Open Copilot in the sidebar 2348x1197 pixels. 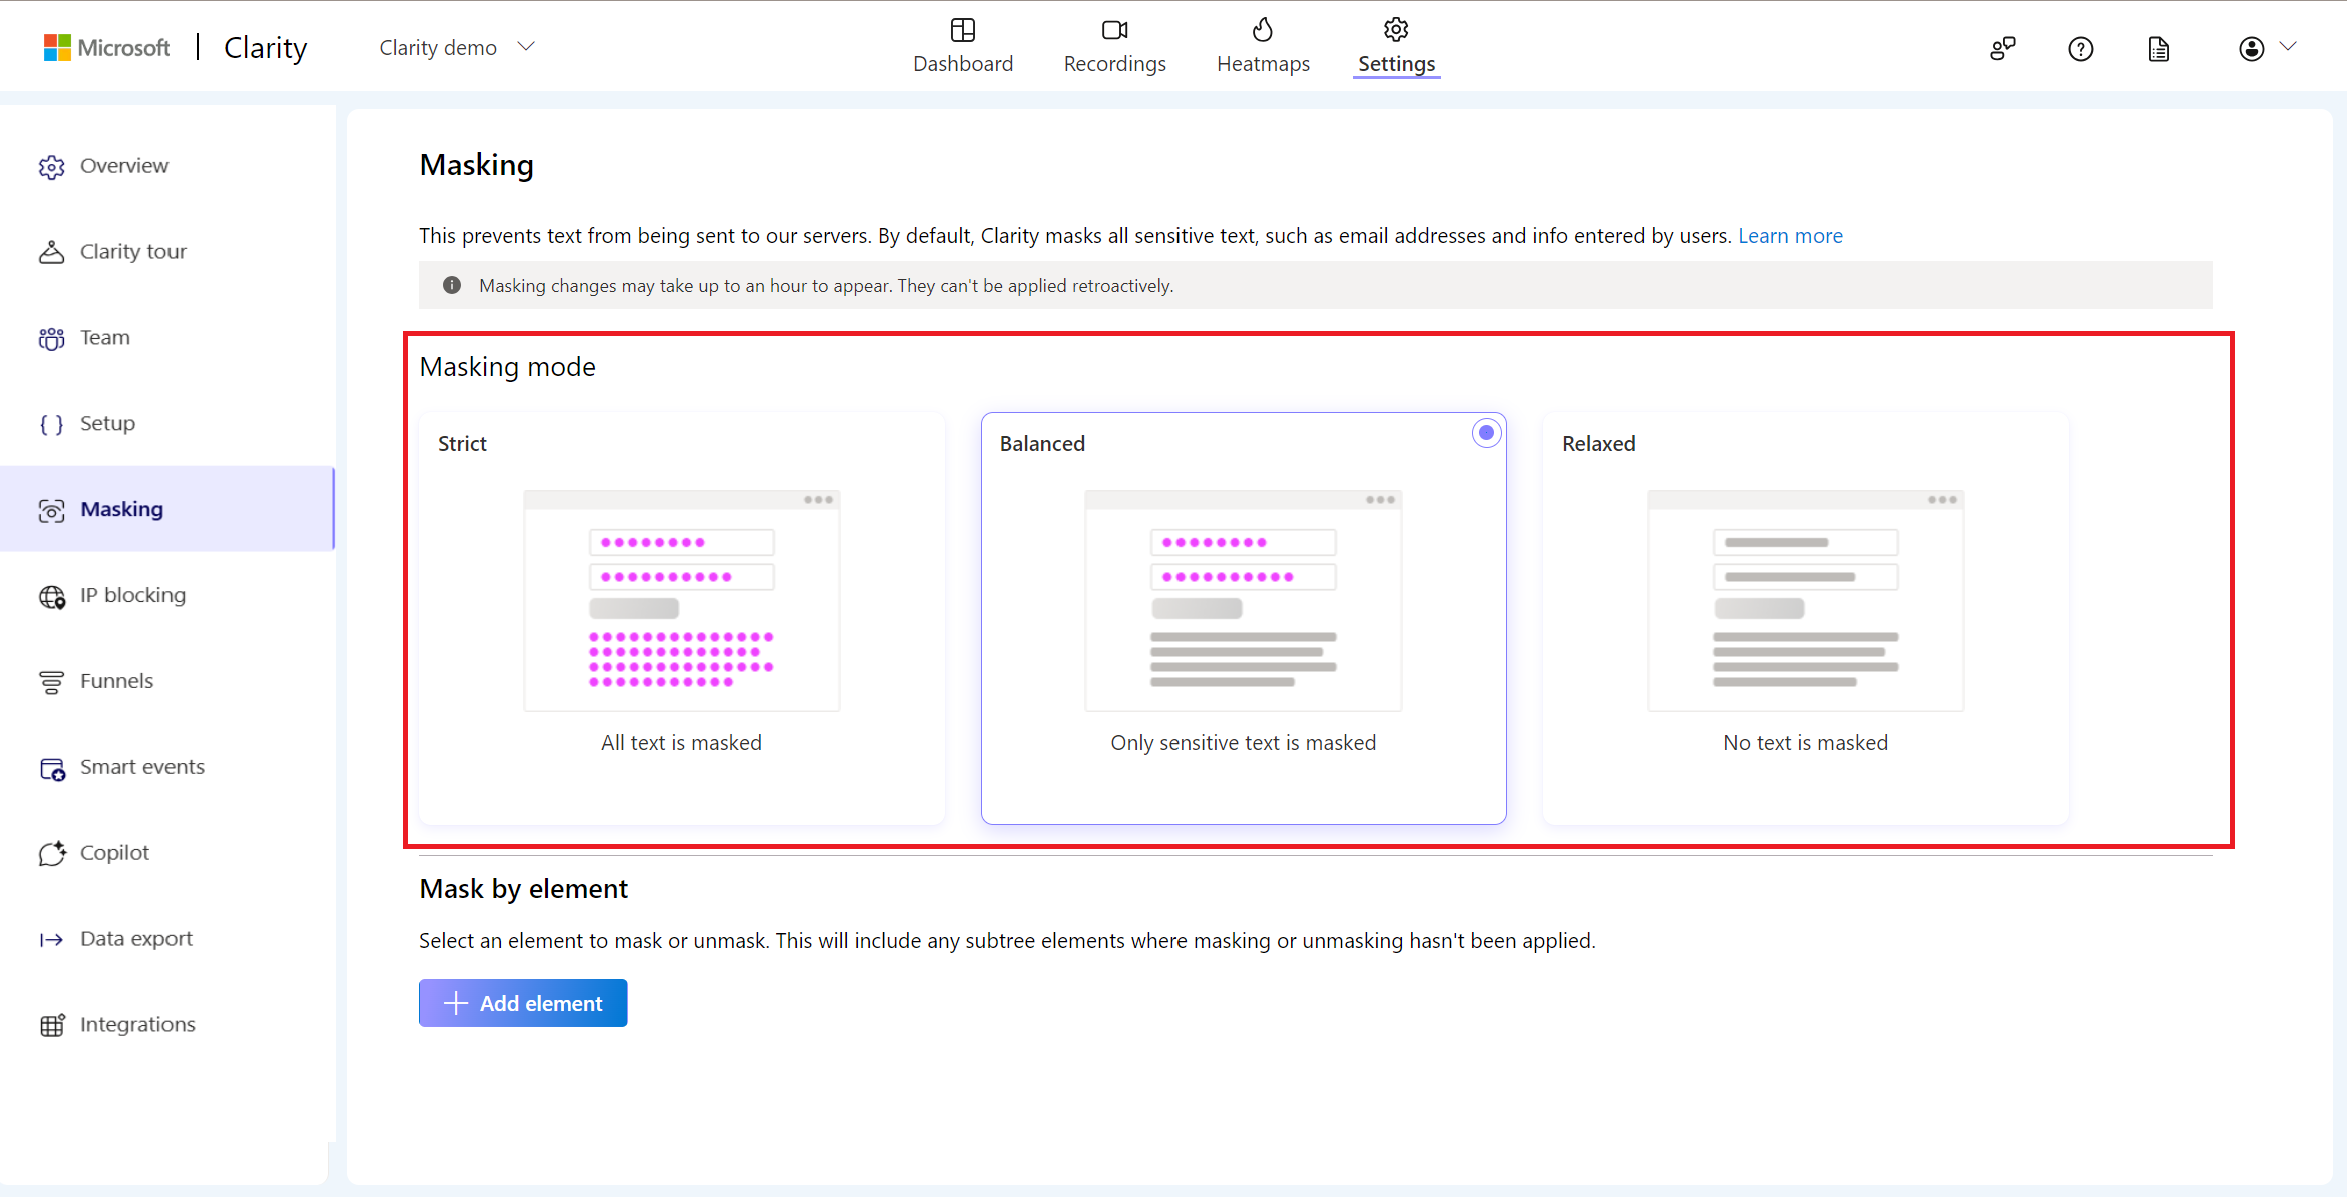point(167,853)
